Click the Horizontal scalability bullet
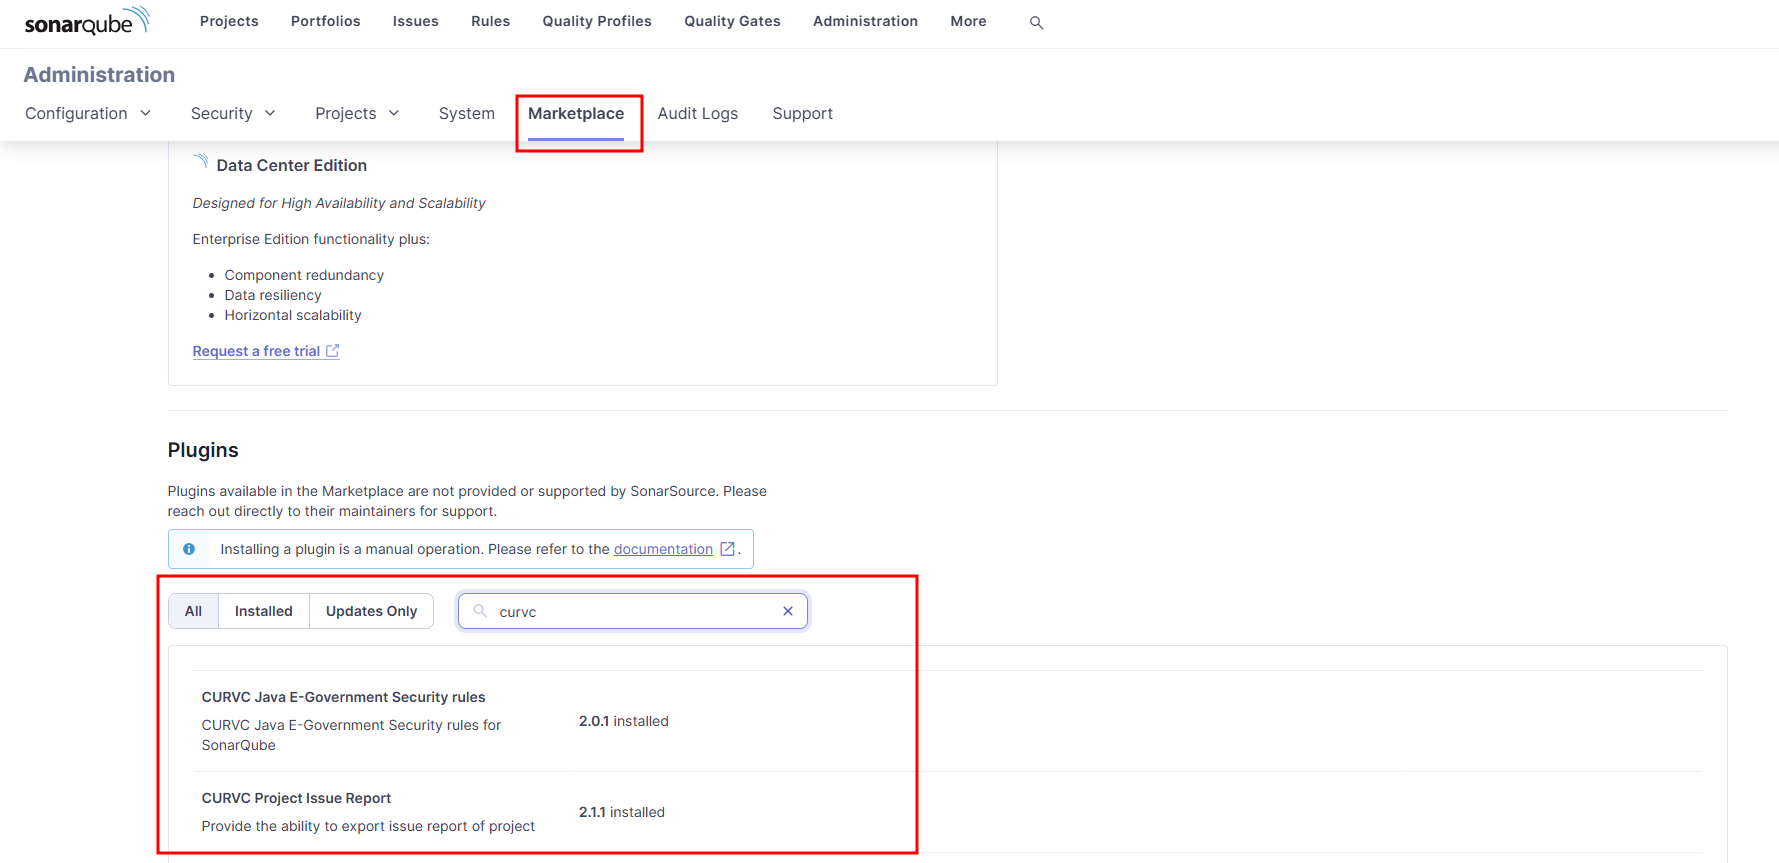 [x=293, y=315]
